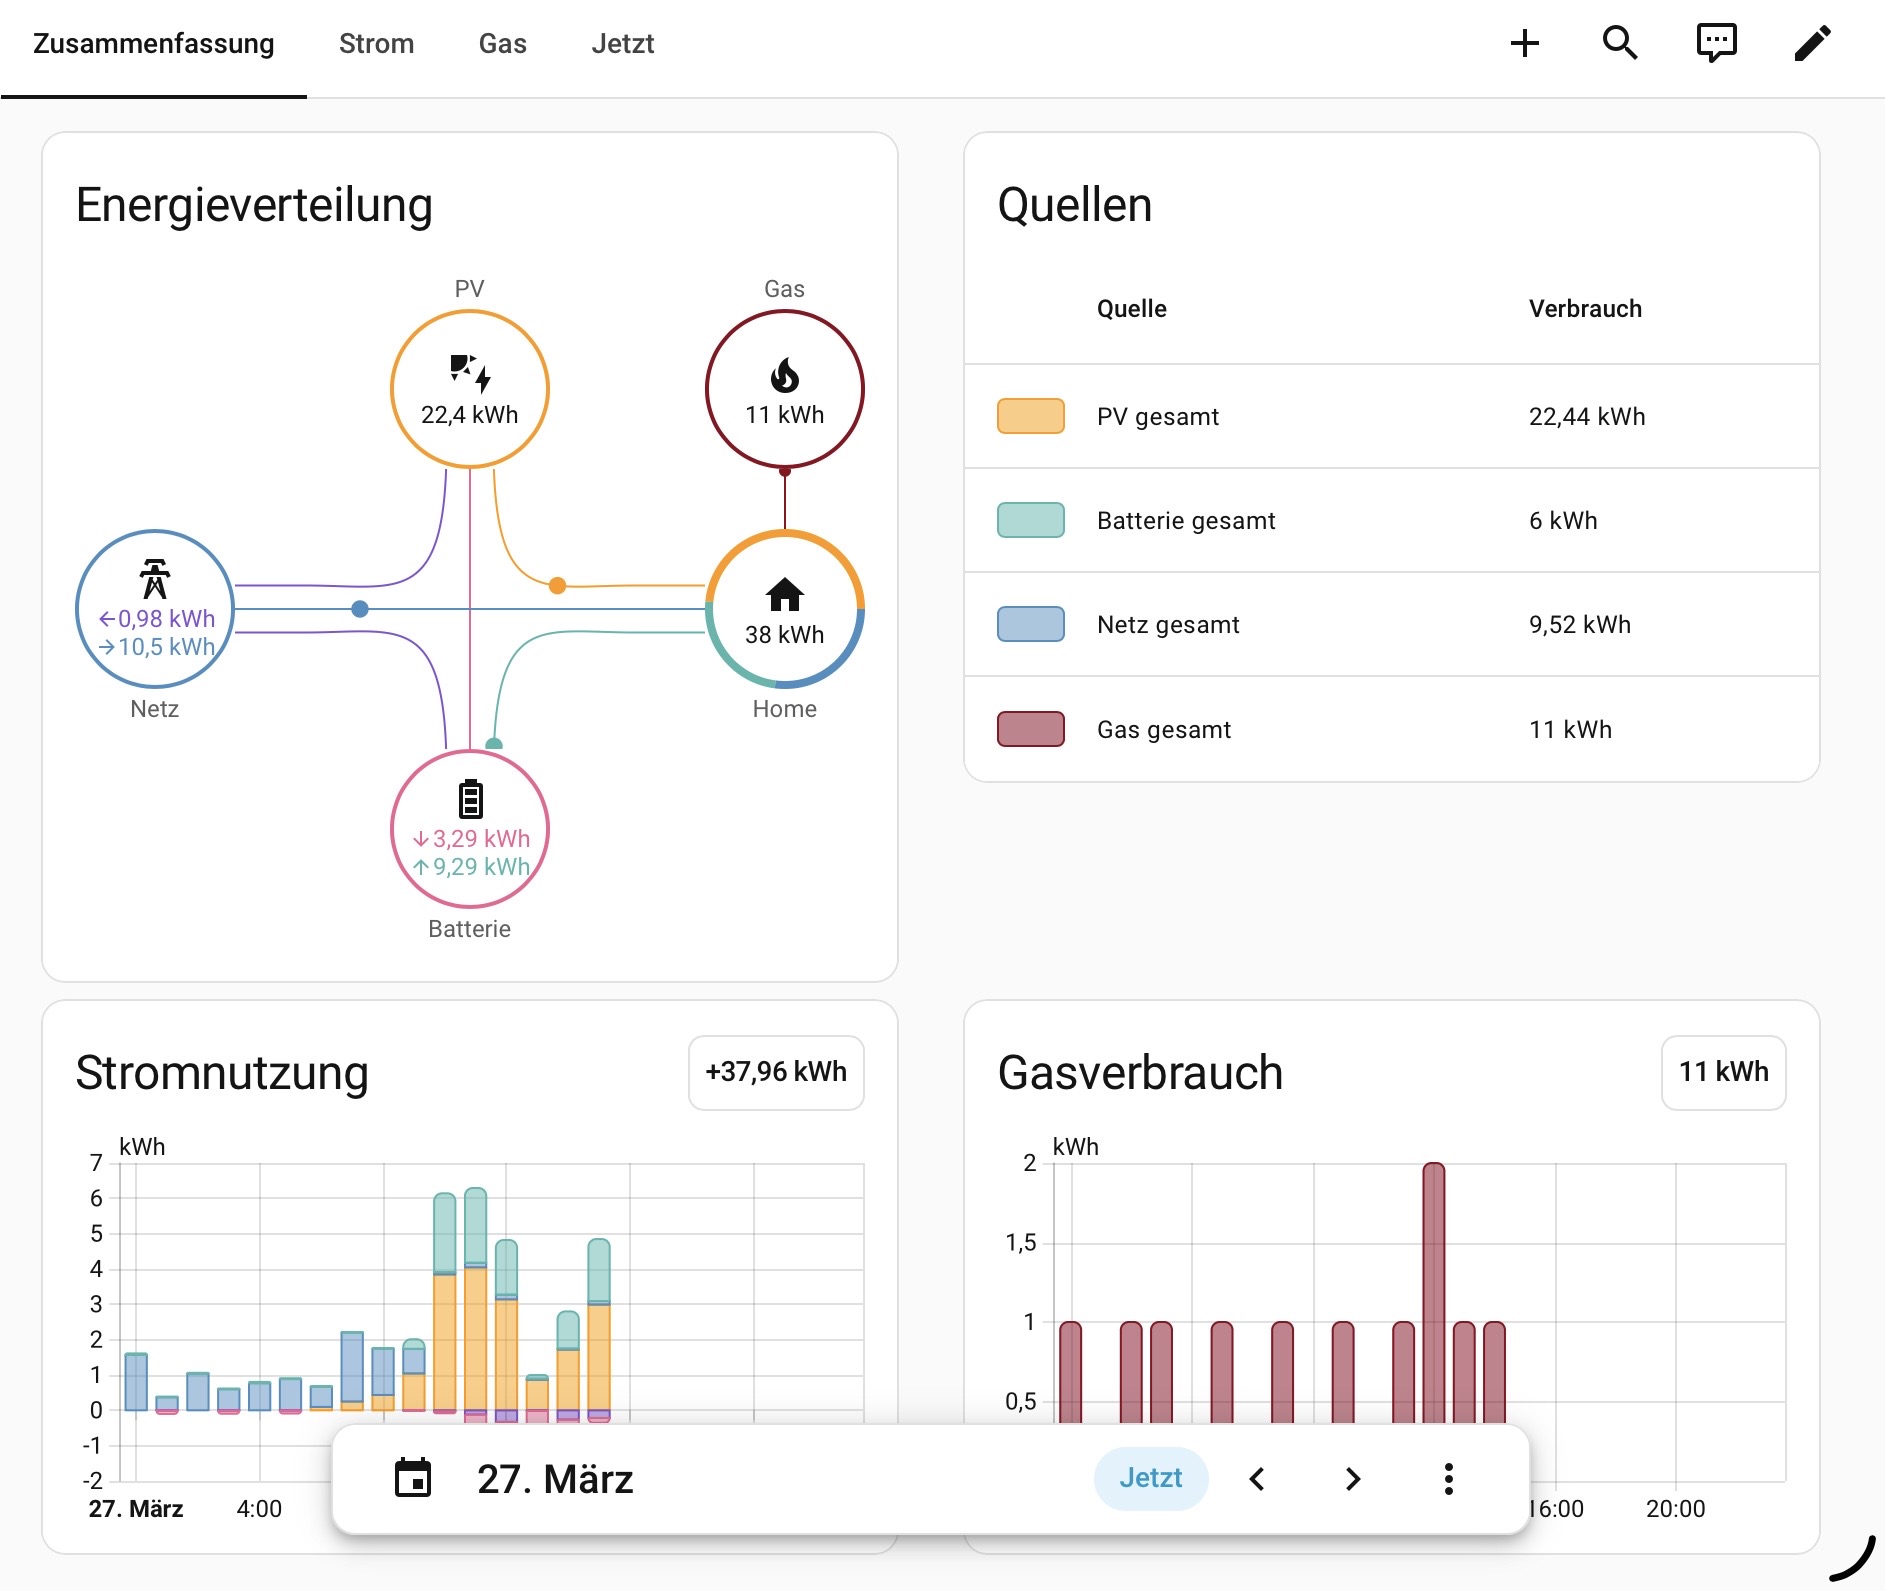Click the PV solar circle node
This screenshot has height=1591, width=1885.
pyautogui.click(x=469, y=389)
